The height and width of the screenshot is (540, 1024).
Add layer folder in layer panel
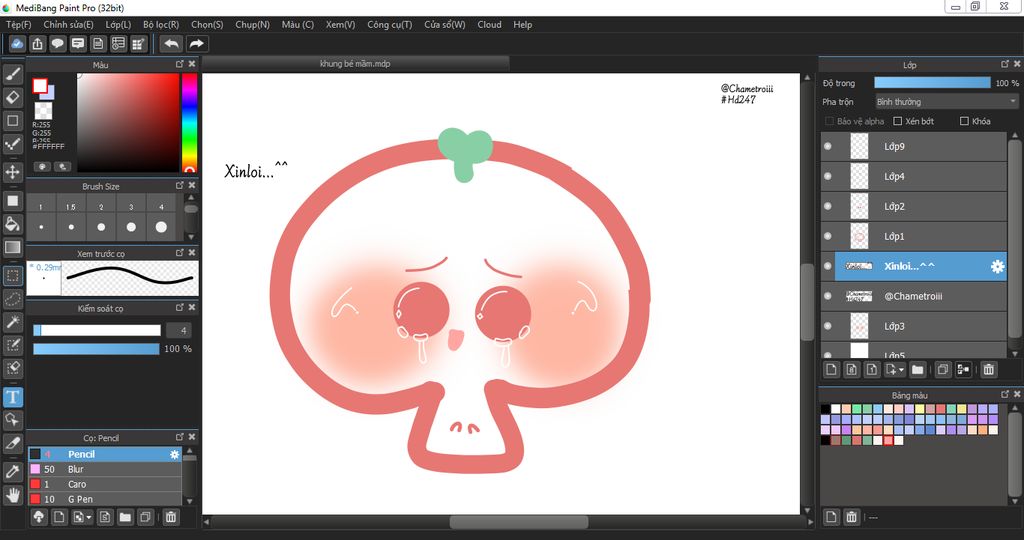click(918, 370)
